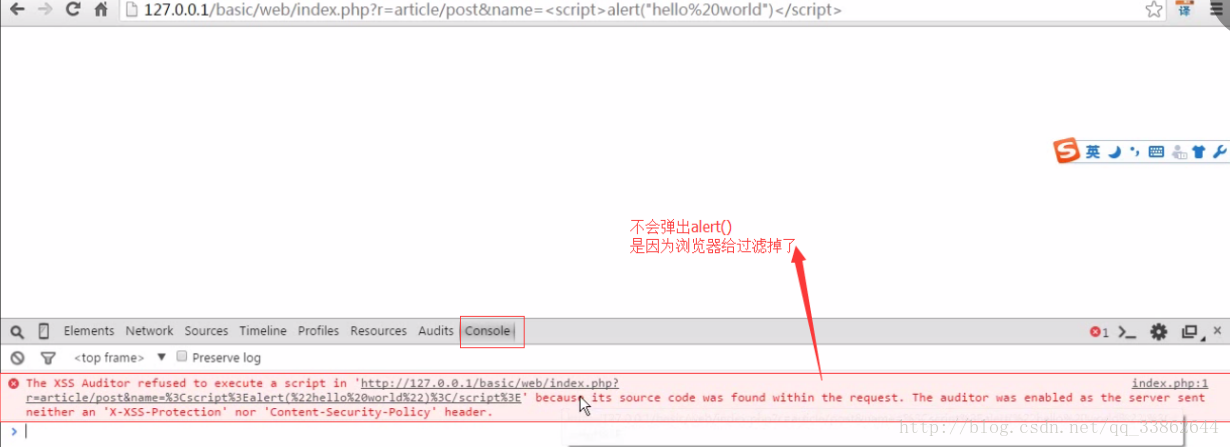1230x447 pixels.
Task: Open the translate extension icon
Action: (1185, 10)
